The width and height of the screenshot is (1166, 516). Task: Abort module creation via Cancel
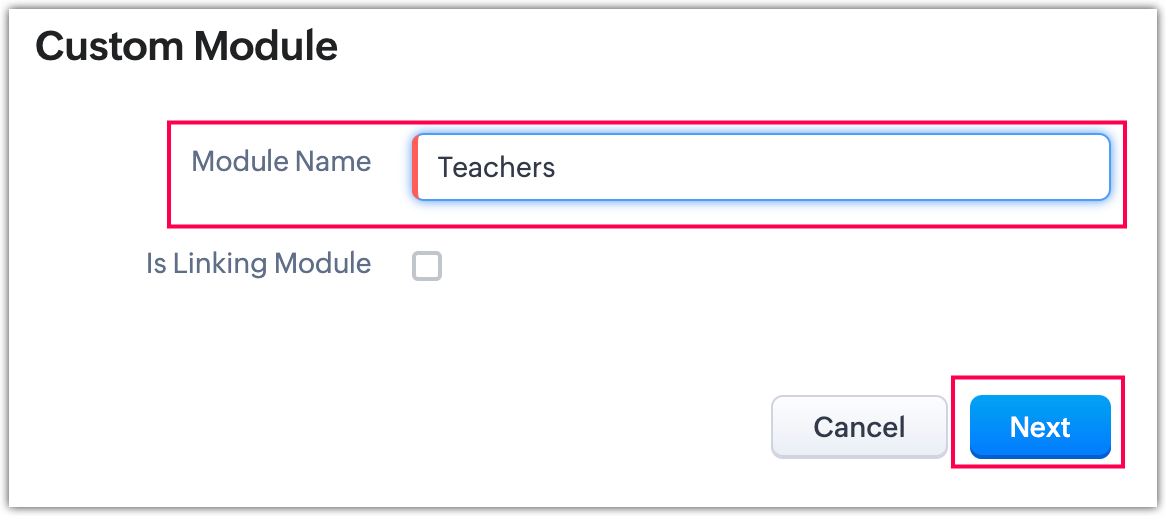(859, 427)
